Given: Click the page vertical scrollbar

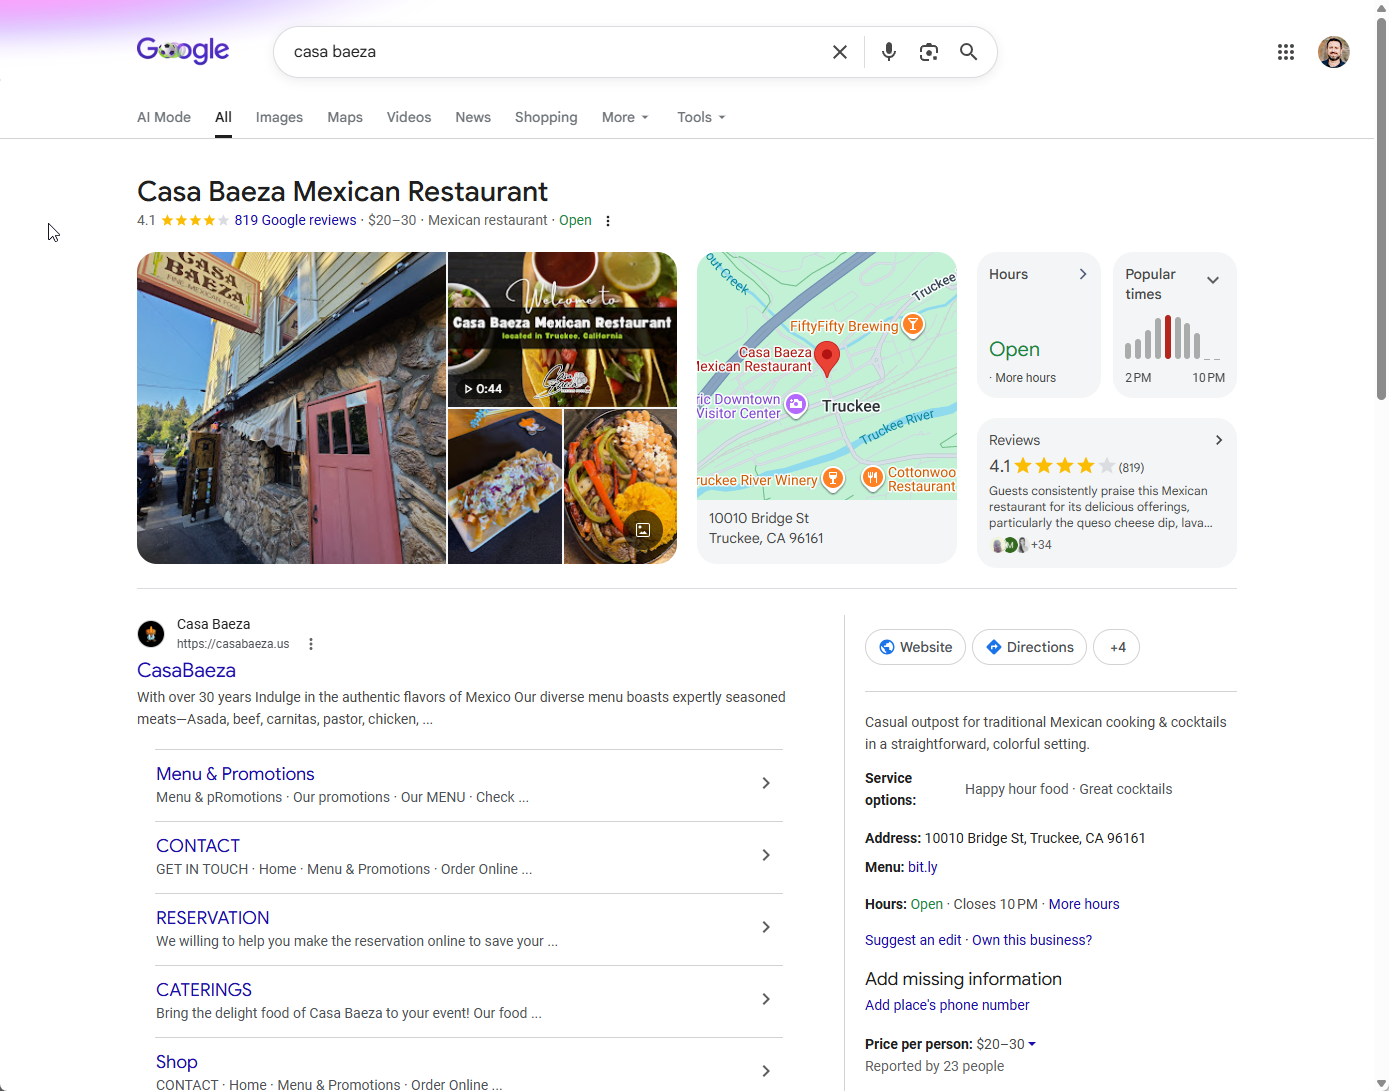Looking at the screenshot, I should click(1381, 210).
